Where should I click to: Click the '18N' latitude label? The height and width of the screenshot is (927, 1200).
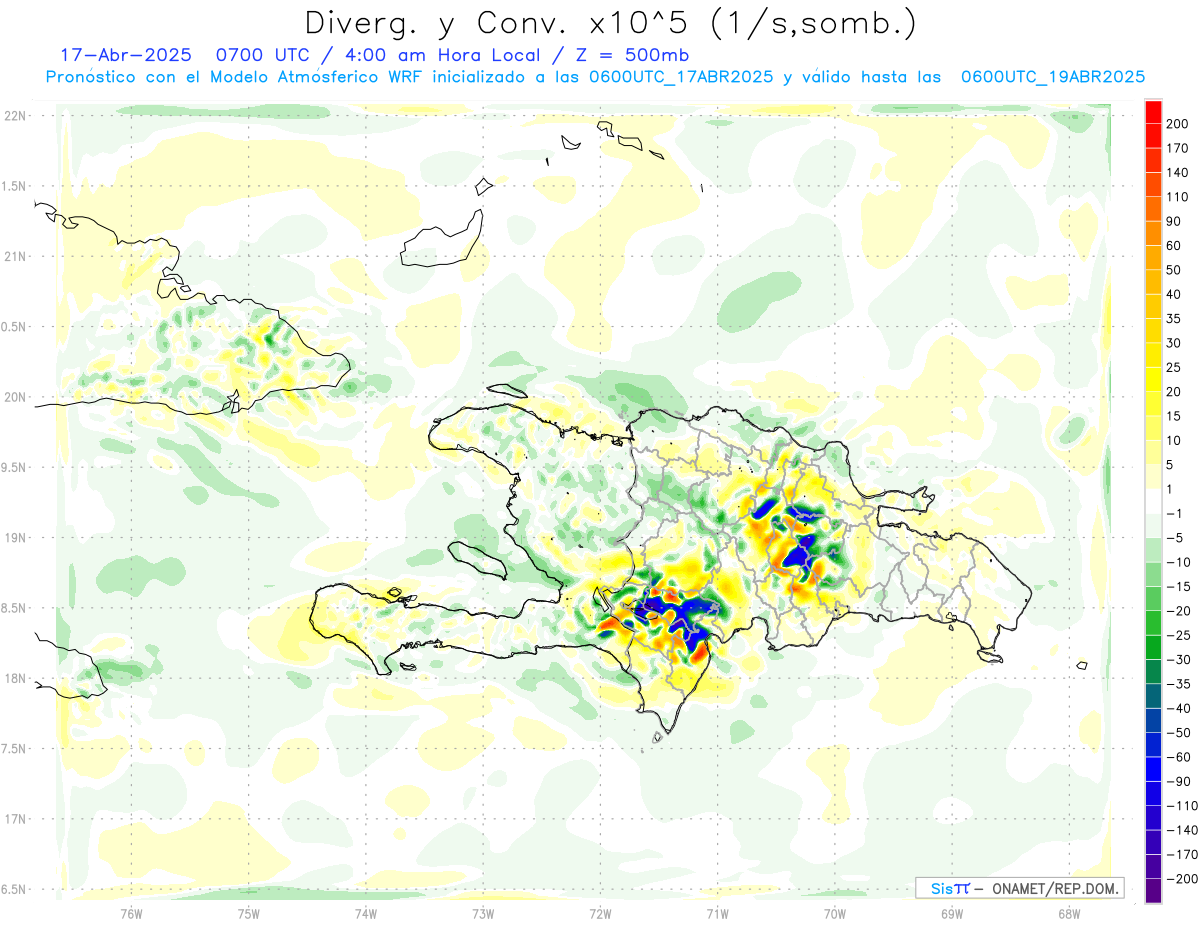(x=15, y=678)
